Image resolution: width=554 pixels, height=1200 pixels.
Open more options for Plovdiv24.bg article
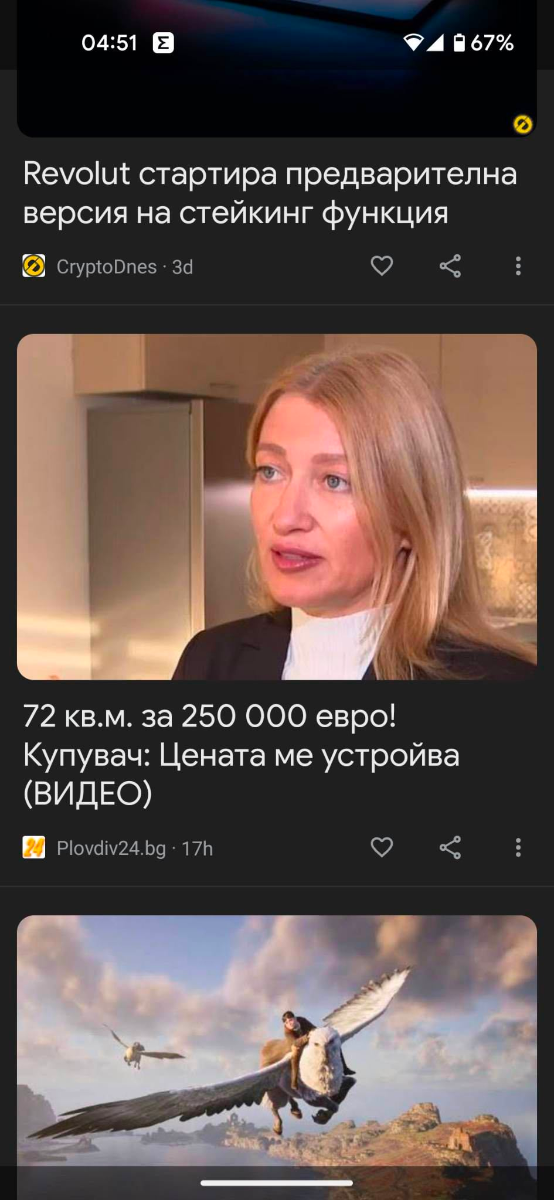pos(518,848)
